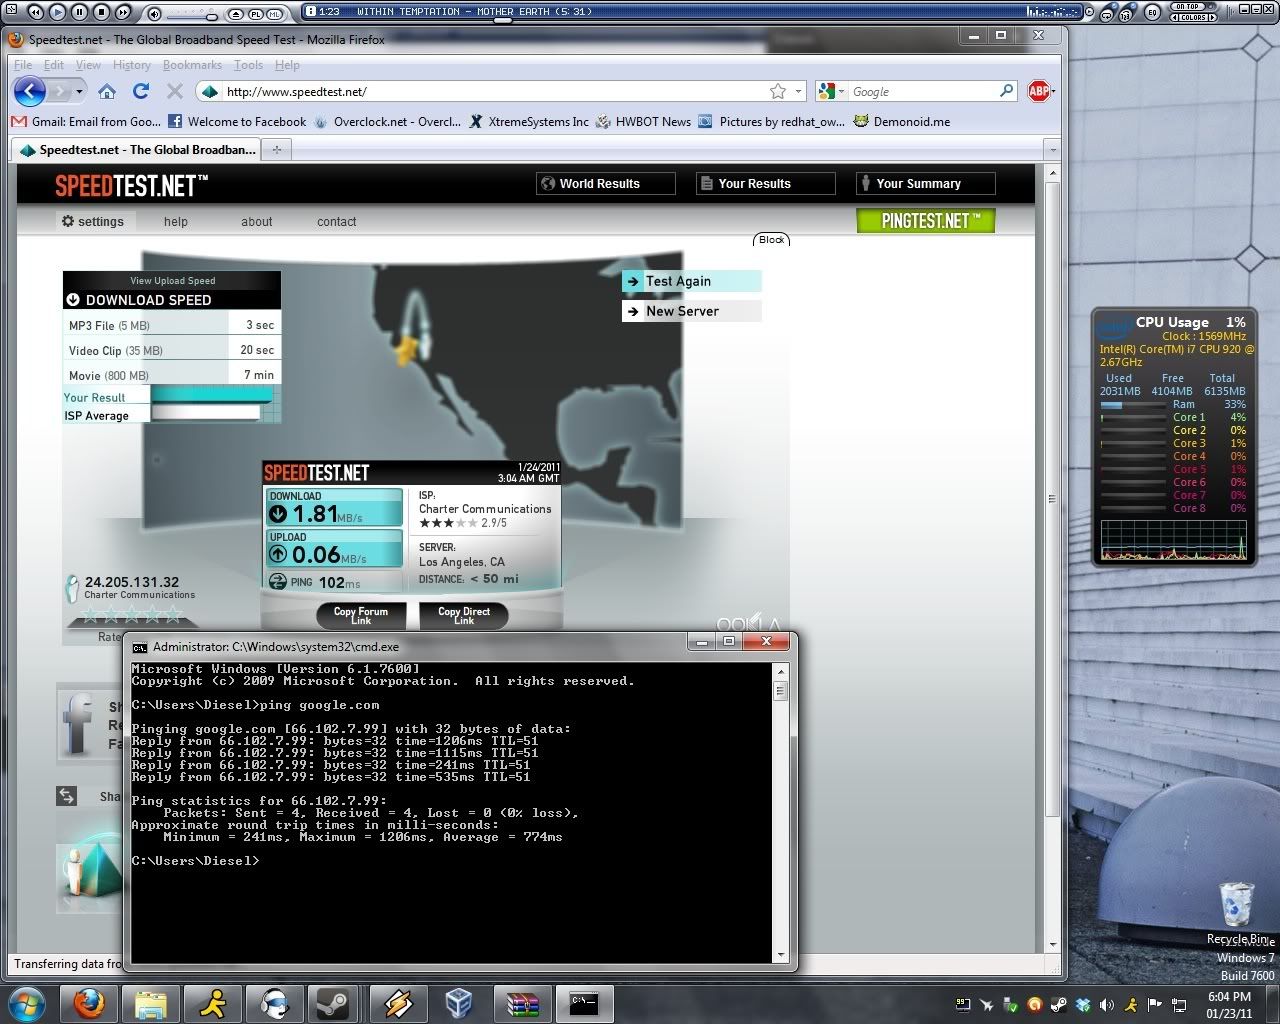1280x1024 pixels.
Task: Open Gmail bookmark in bookmarks toolbar
Action: (86, 122)
